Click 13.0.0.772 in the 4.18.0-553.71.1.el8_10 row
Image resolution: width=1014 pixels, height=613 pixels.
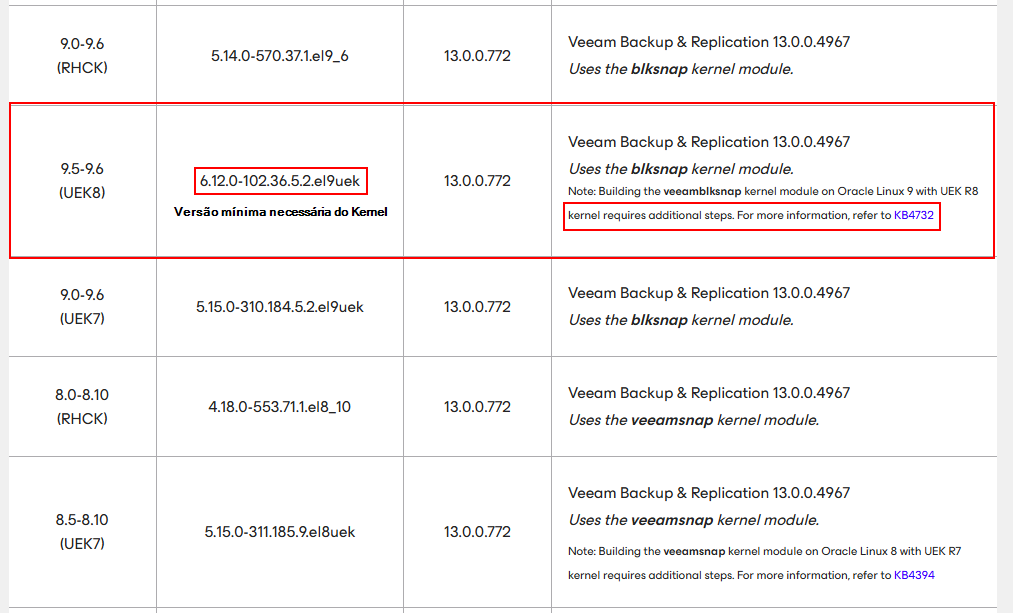click(477, 407)
